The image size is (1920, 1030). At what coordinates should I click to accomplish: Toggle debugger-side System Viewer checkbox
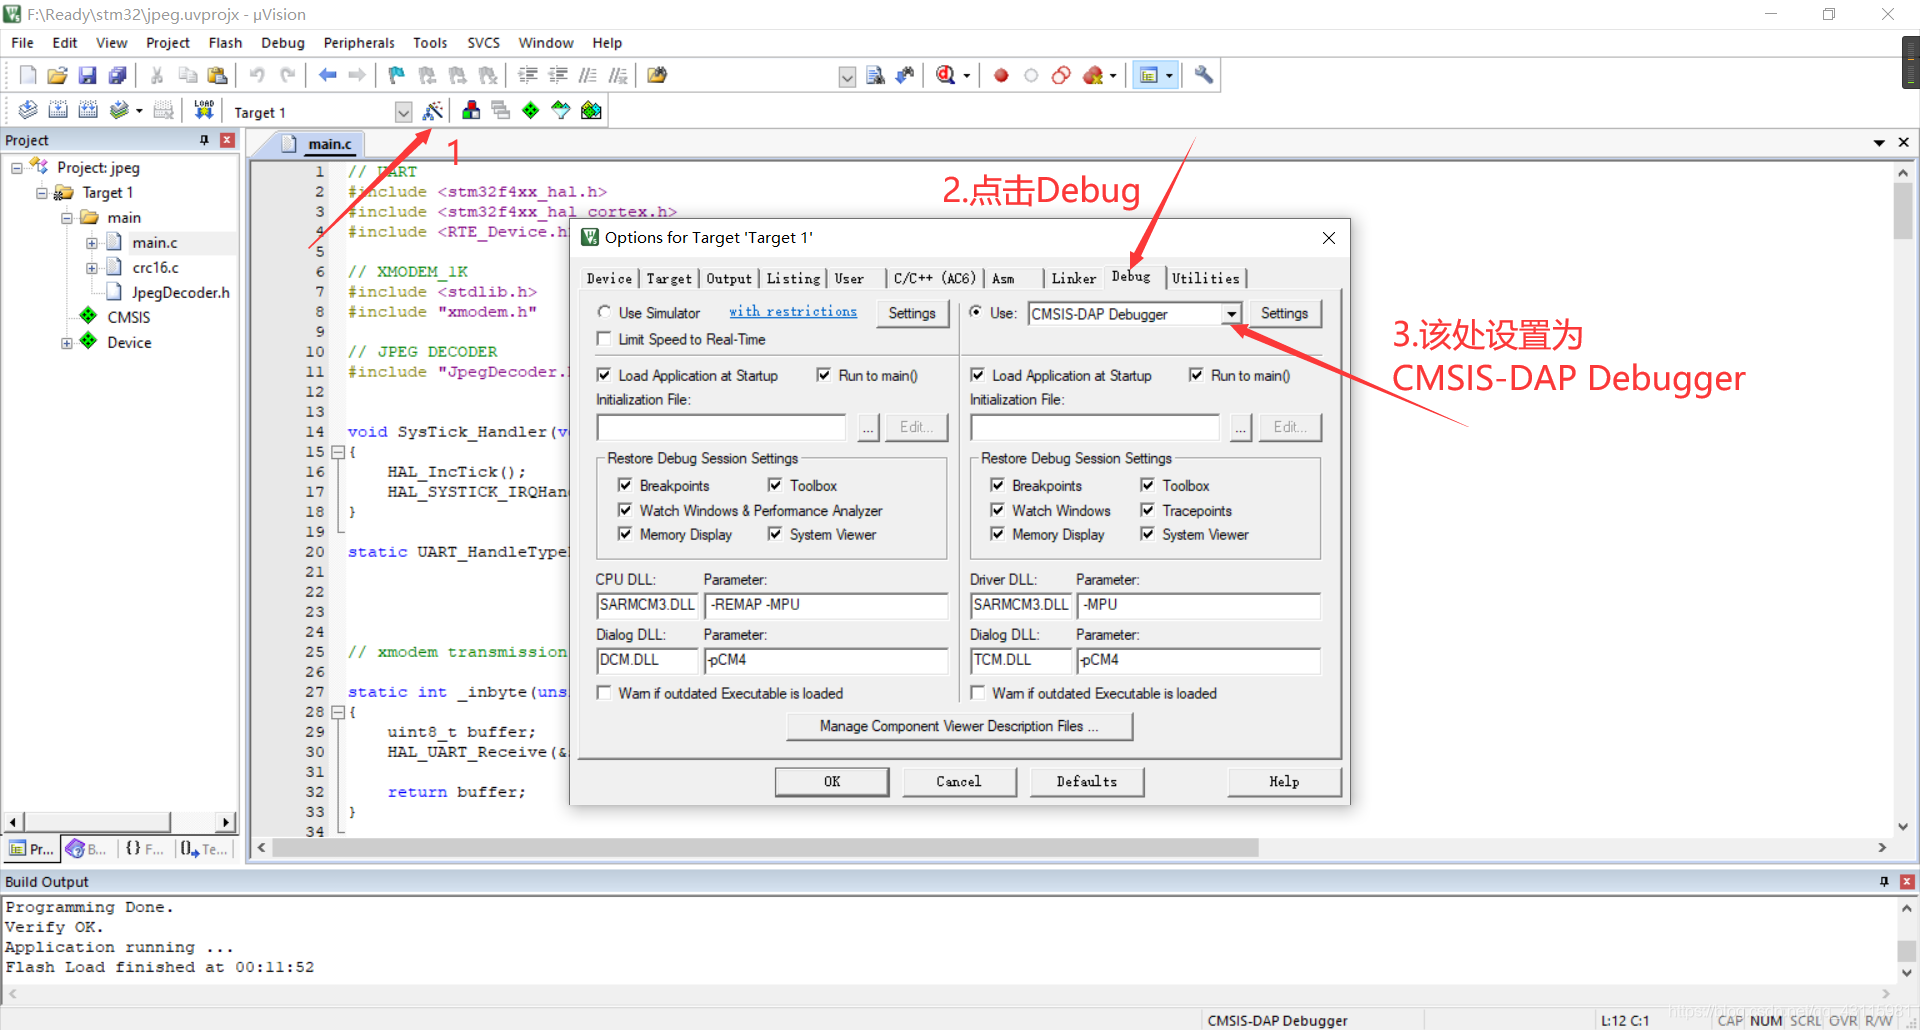(1148, 534)
